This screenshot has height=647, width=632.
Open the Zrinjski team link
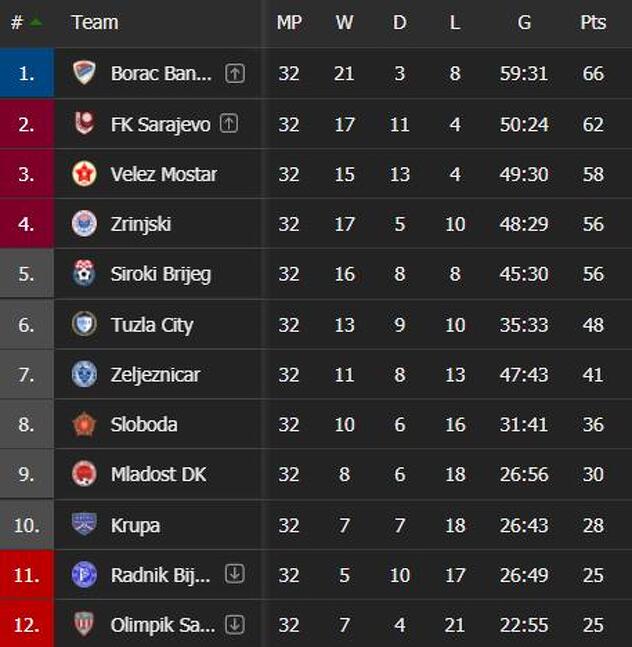coord(141,224)
